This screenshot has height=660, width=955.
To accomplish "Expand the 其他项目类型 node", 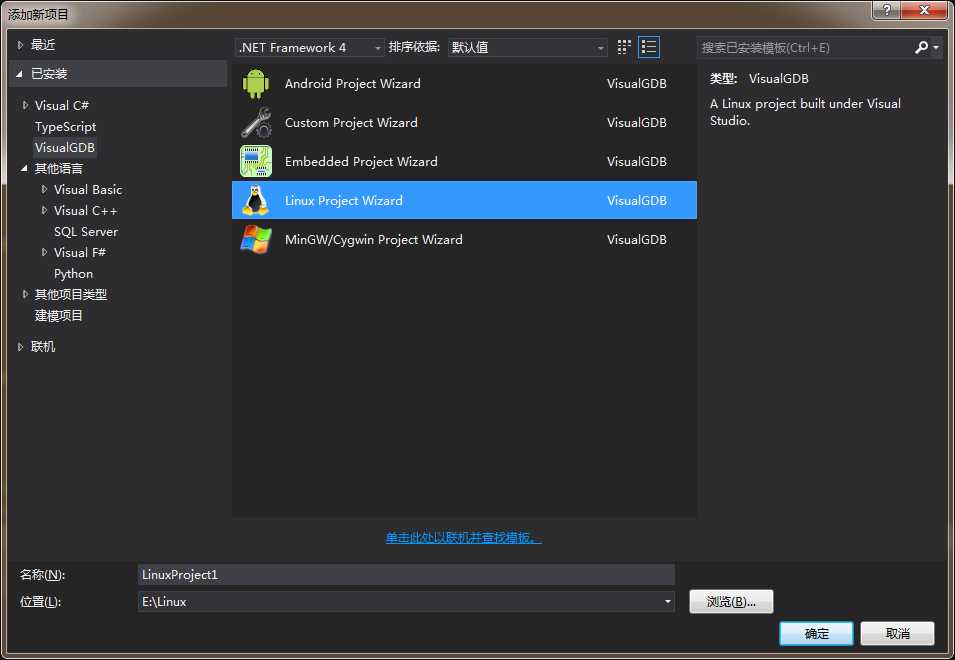I will pos(25,294).
